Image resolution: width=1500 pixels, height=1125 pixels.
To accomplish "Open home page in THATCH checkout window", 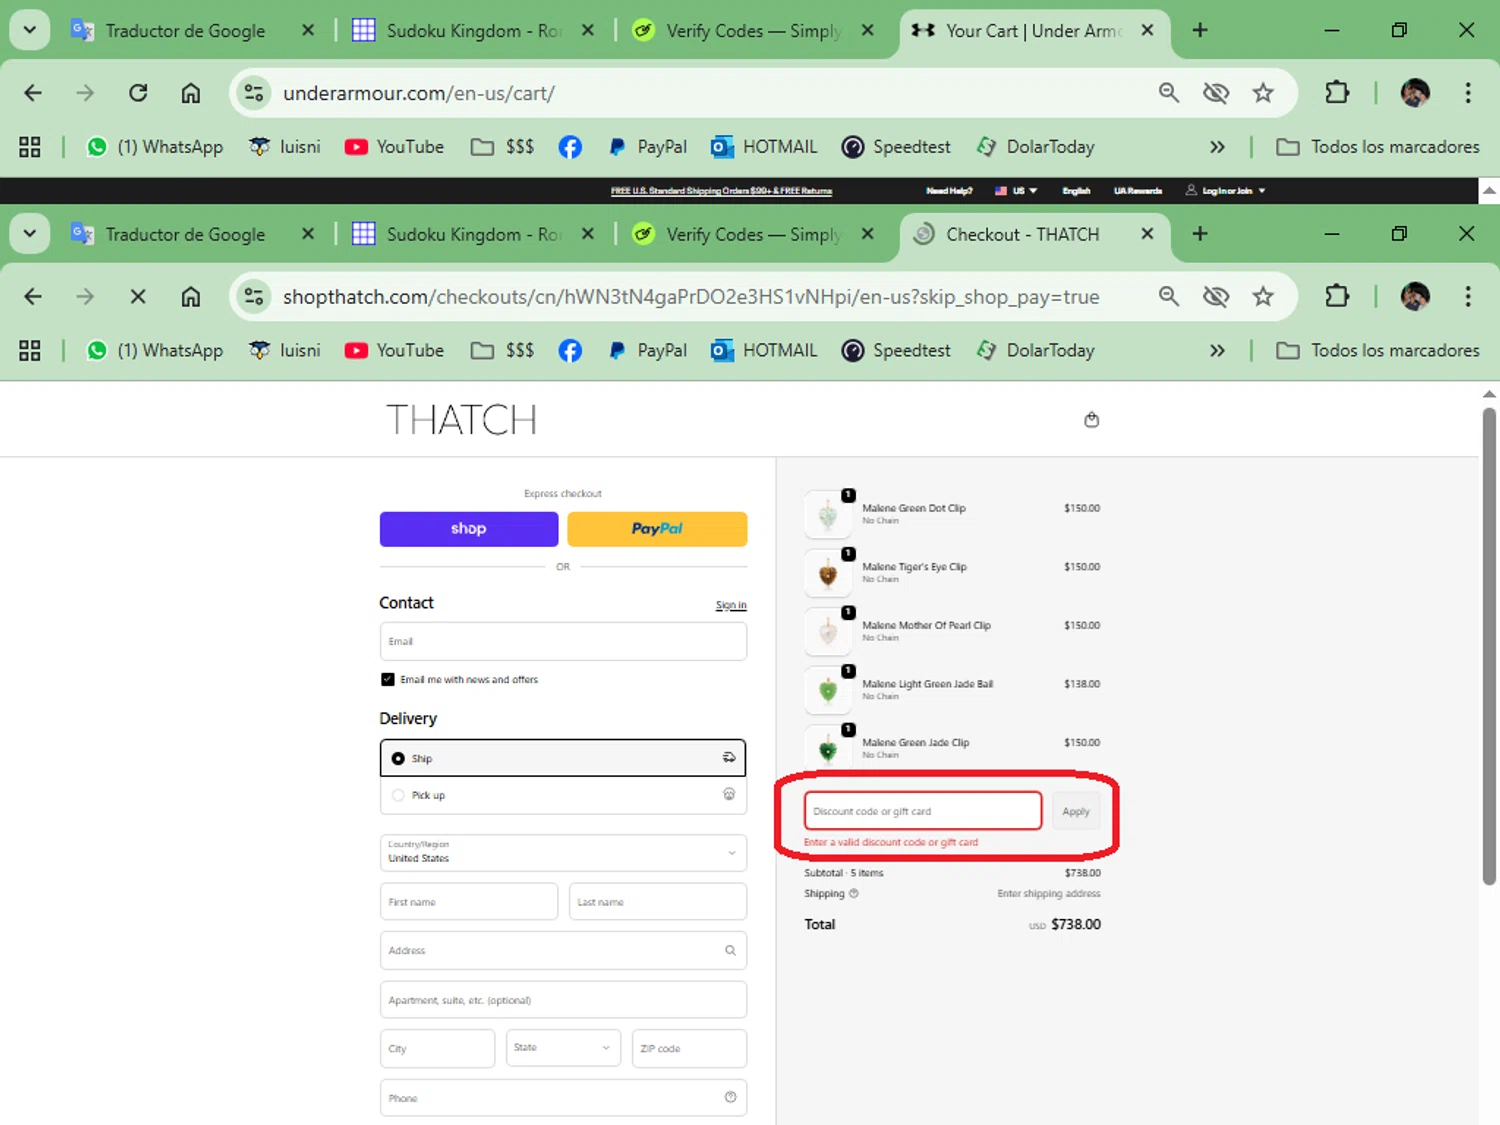I will point(190,297).
